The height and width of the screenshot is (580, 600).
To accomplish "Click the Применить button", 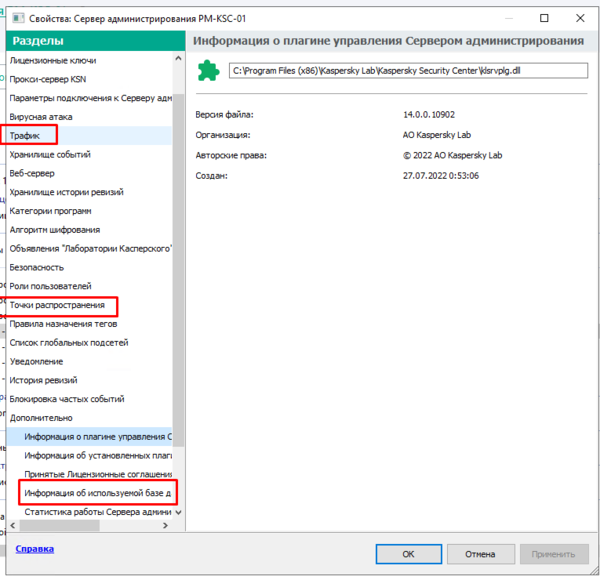I will (x=554, y=554).
